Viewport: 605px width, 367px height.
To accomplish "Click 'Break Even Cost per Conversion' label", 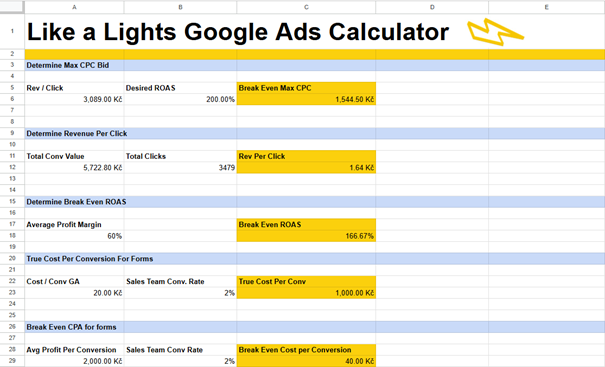I will click(x=295, y=350).
